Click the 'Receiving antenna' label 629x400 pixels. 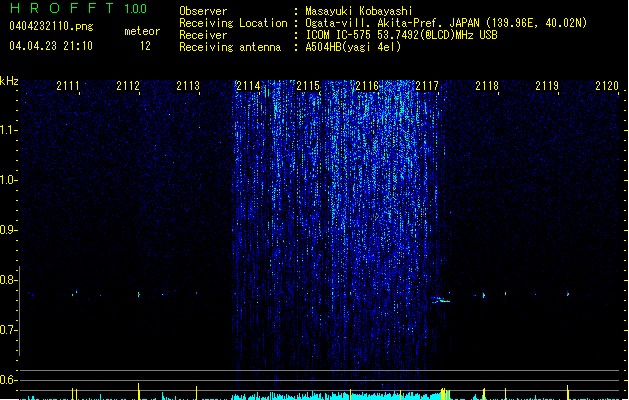(230, 47)
